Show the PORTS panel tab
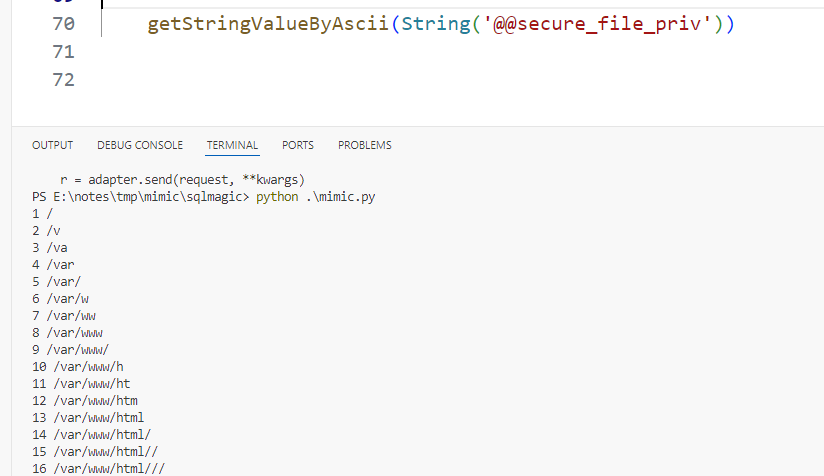Viewport: 824px width, 476px height. click(x=298, y=145)
